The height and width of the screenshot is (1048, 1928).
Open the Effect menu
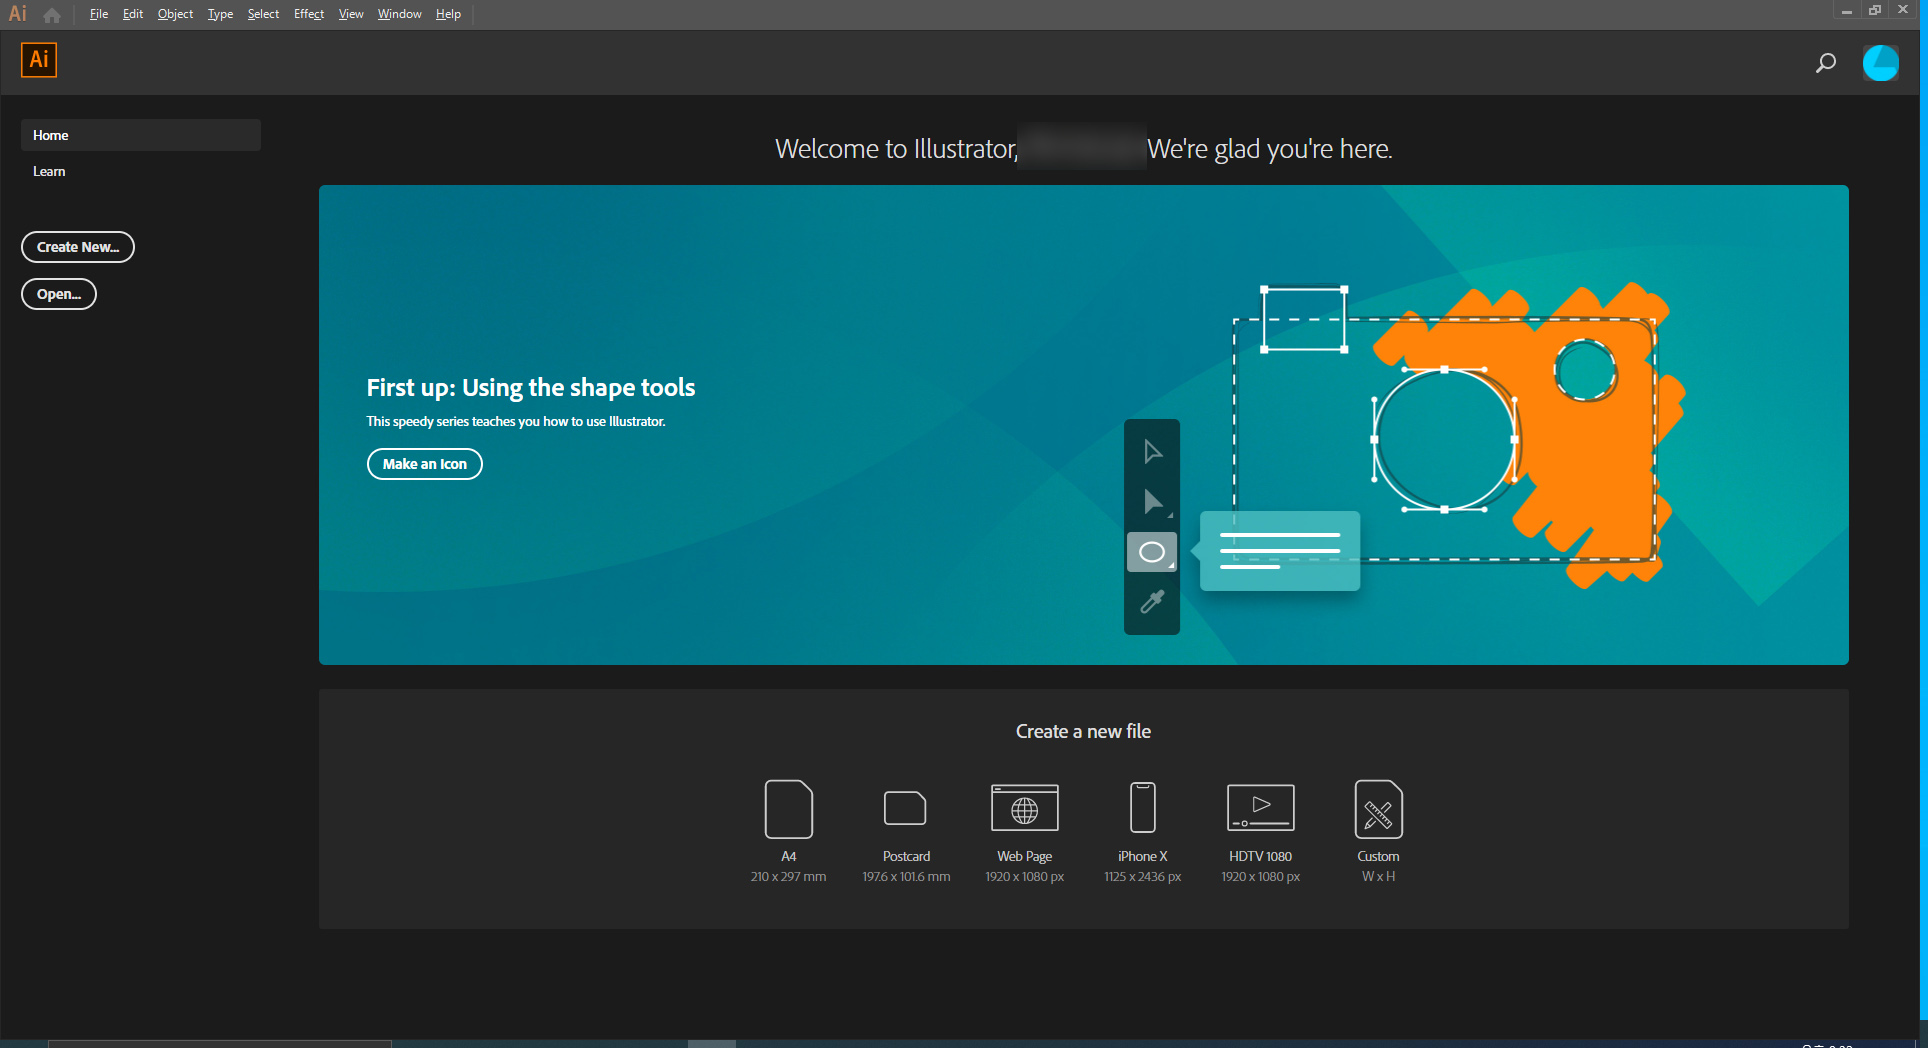(x=309, y=14)
